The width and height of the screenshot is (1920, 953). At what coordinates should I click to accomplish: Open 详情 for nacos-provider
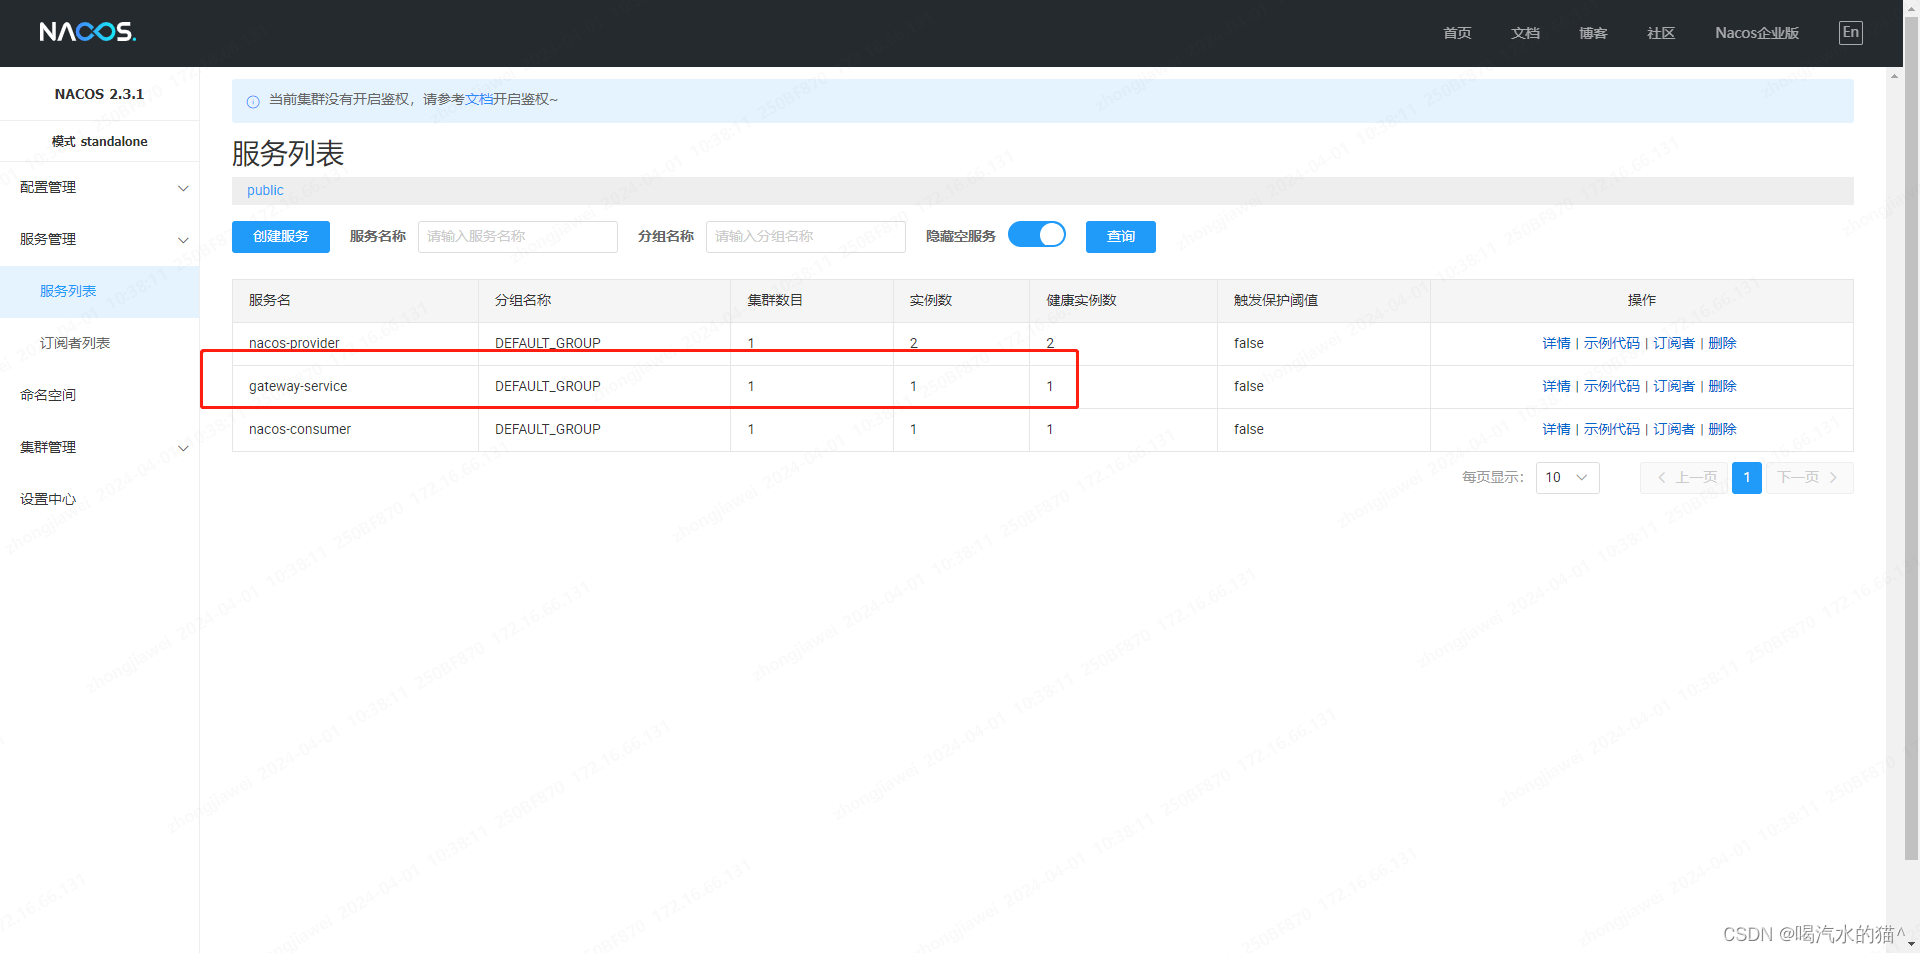tap(1556, 343)
